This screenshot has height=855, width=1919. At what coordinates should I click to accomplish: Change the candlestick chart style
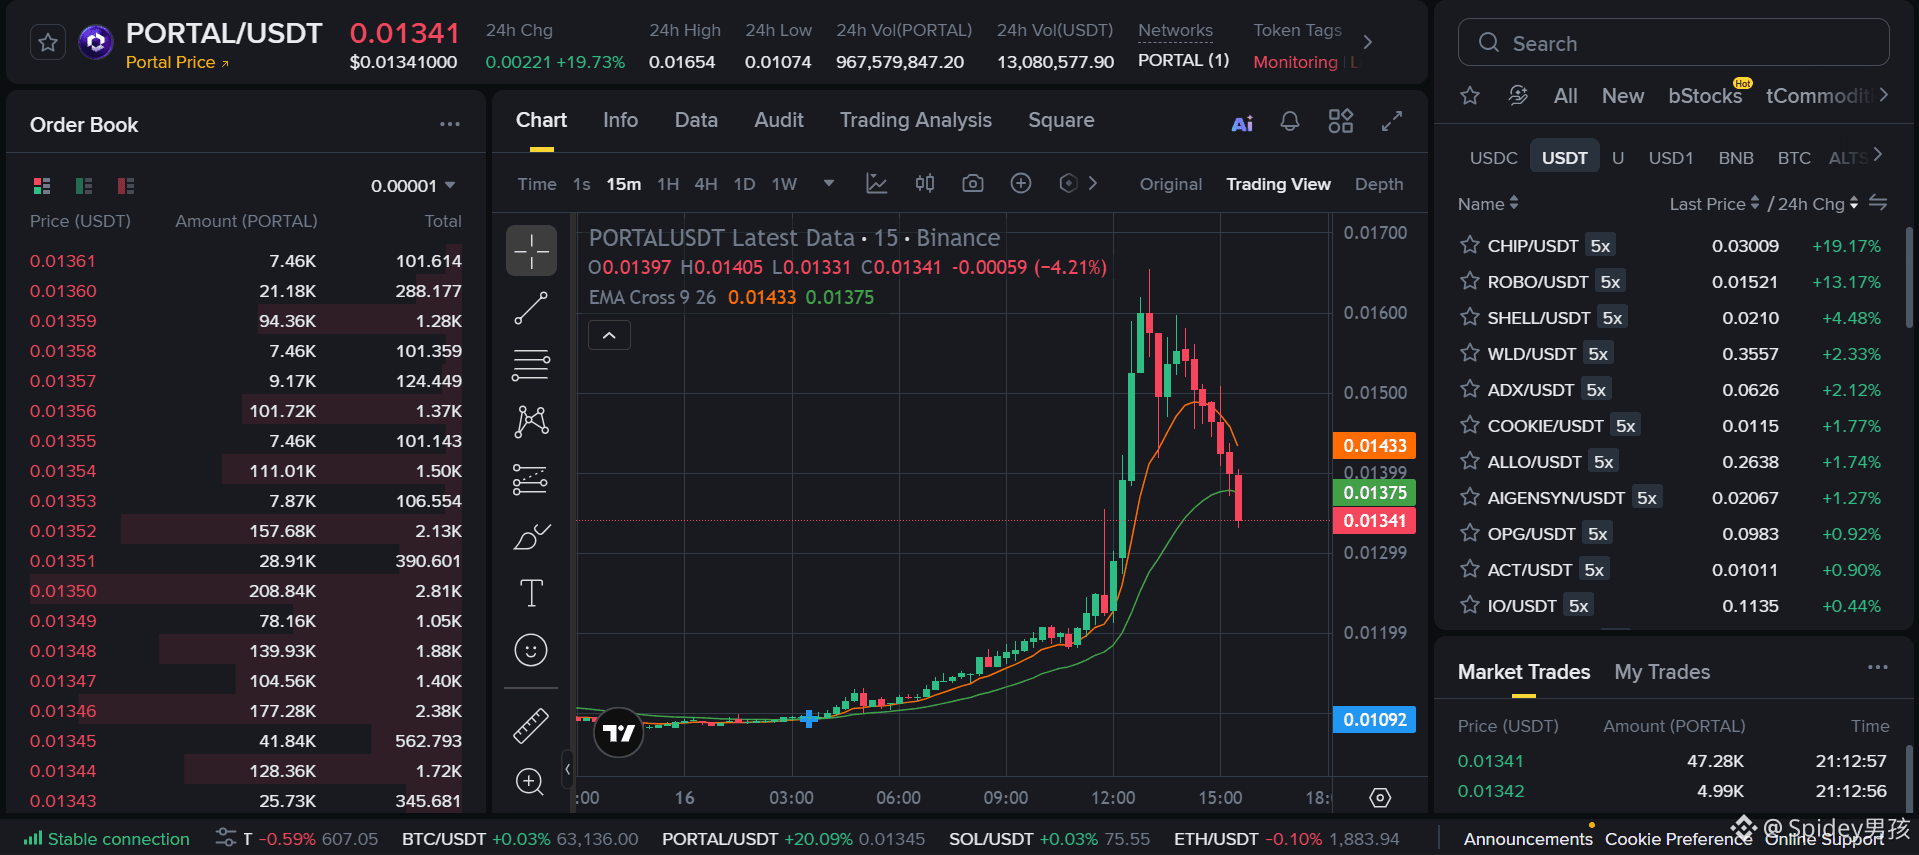click(925, 183)
